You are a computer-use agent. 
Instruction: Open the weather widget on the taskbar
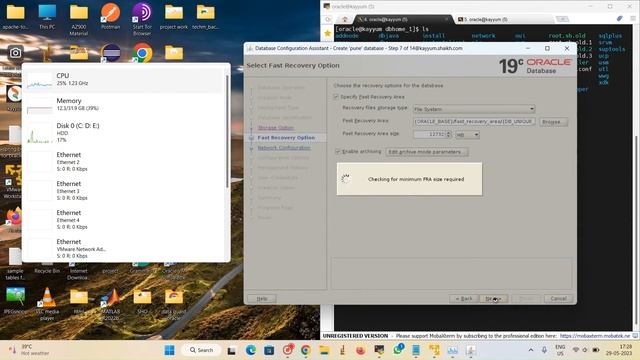pos(29,350)
